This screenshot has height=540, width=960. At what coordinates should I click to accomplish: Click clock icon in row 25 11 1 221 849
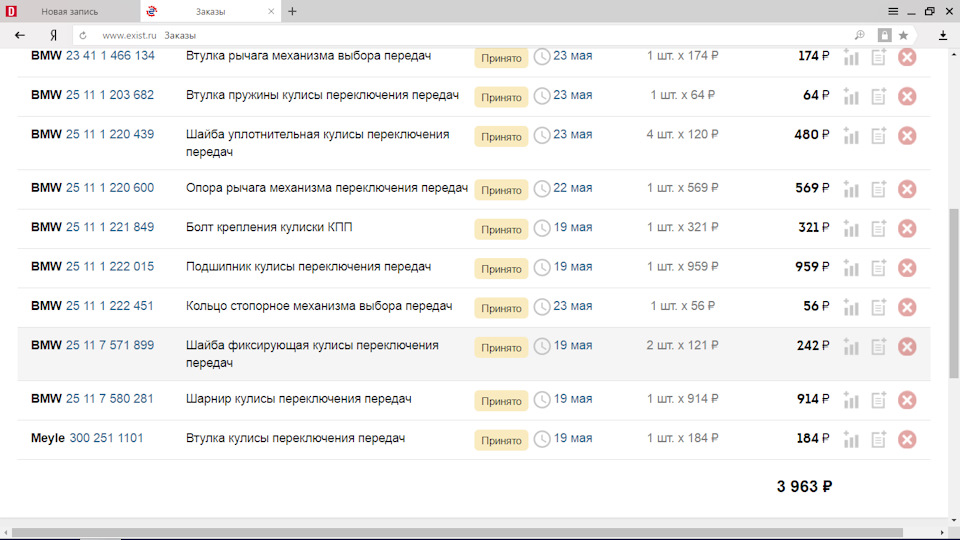coord(542,228)
